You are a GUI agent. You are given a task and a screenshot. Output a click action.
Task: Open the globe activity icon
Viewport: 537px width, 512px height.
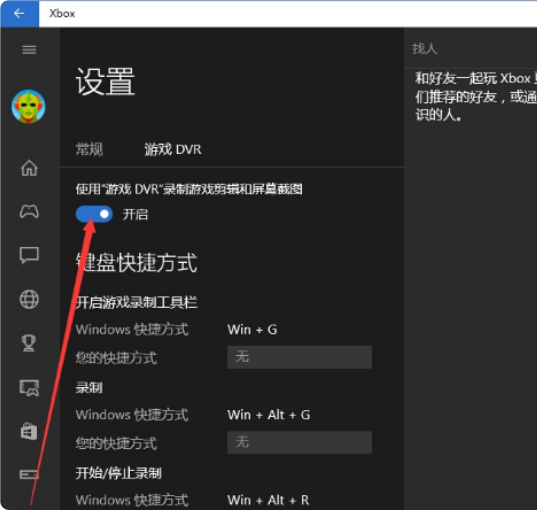pos(29,300)
